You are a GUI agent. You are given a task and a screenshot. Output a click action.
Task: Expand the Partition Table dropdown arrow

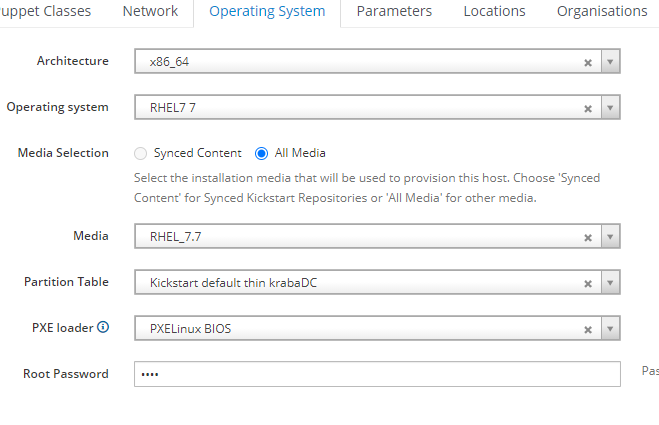610,282
